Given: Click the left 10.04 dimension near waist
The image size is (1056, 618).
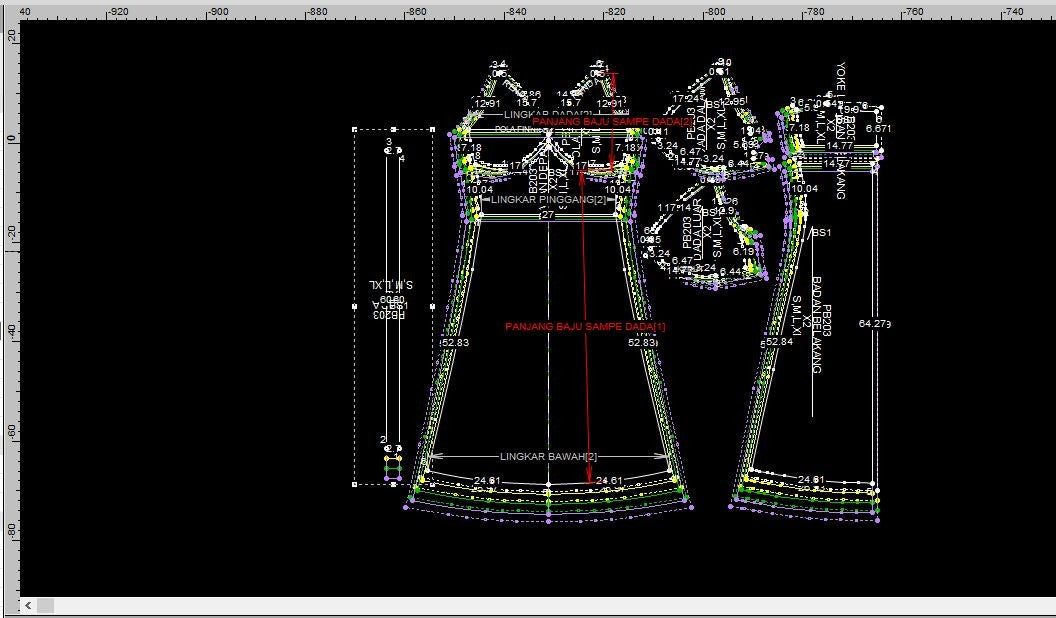Looking at the screenshot, I should click(480, 189).
